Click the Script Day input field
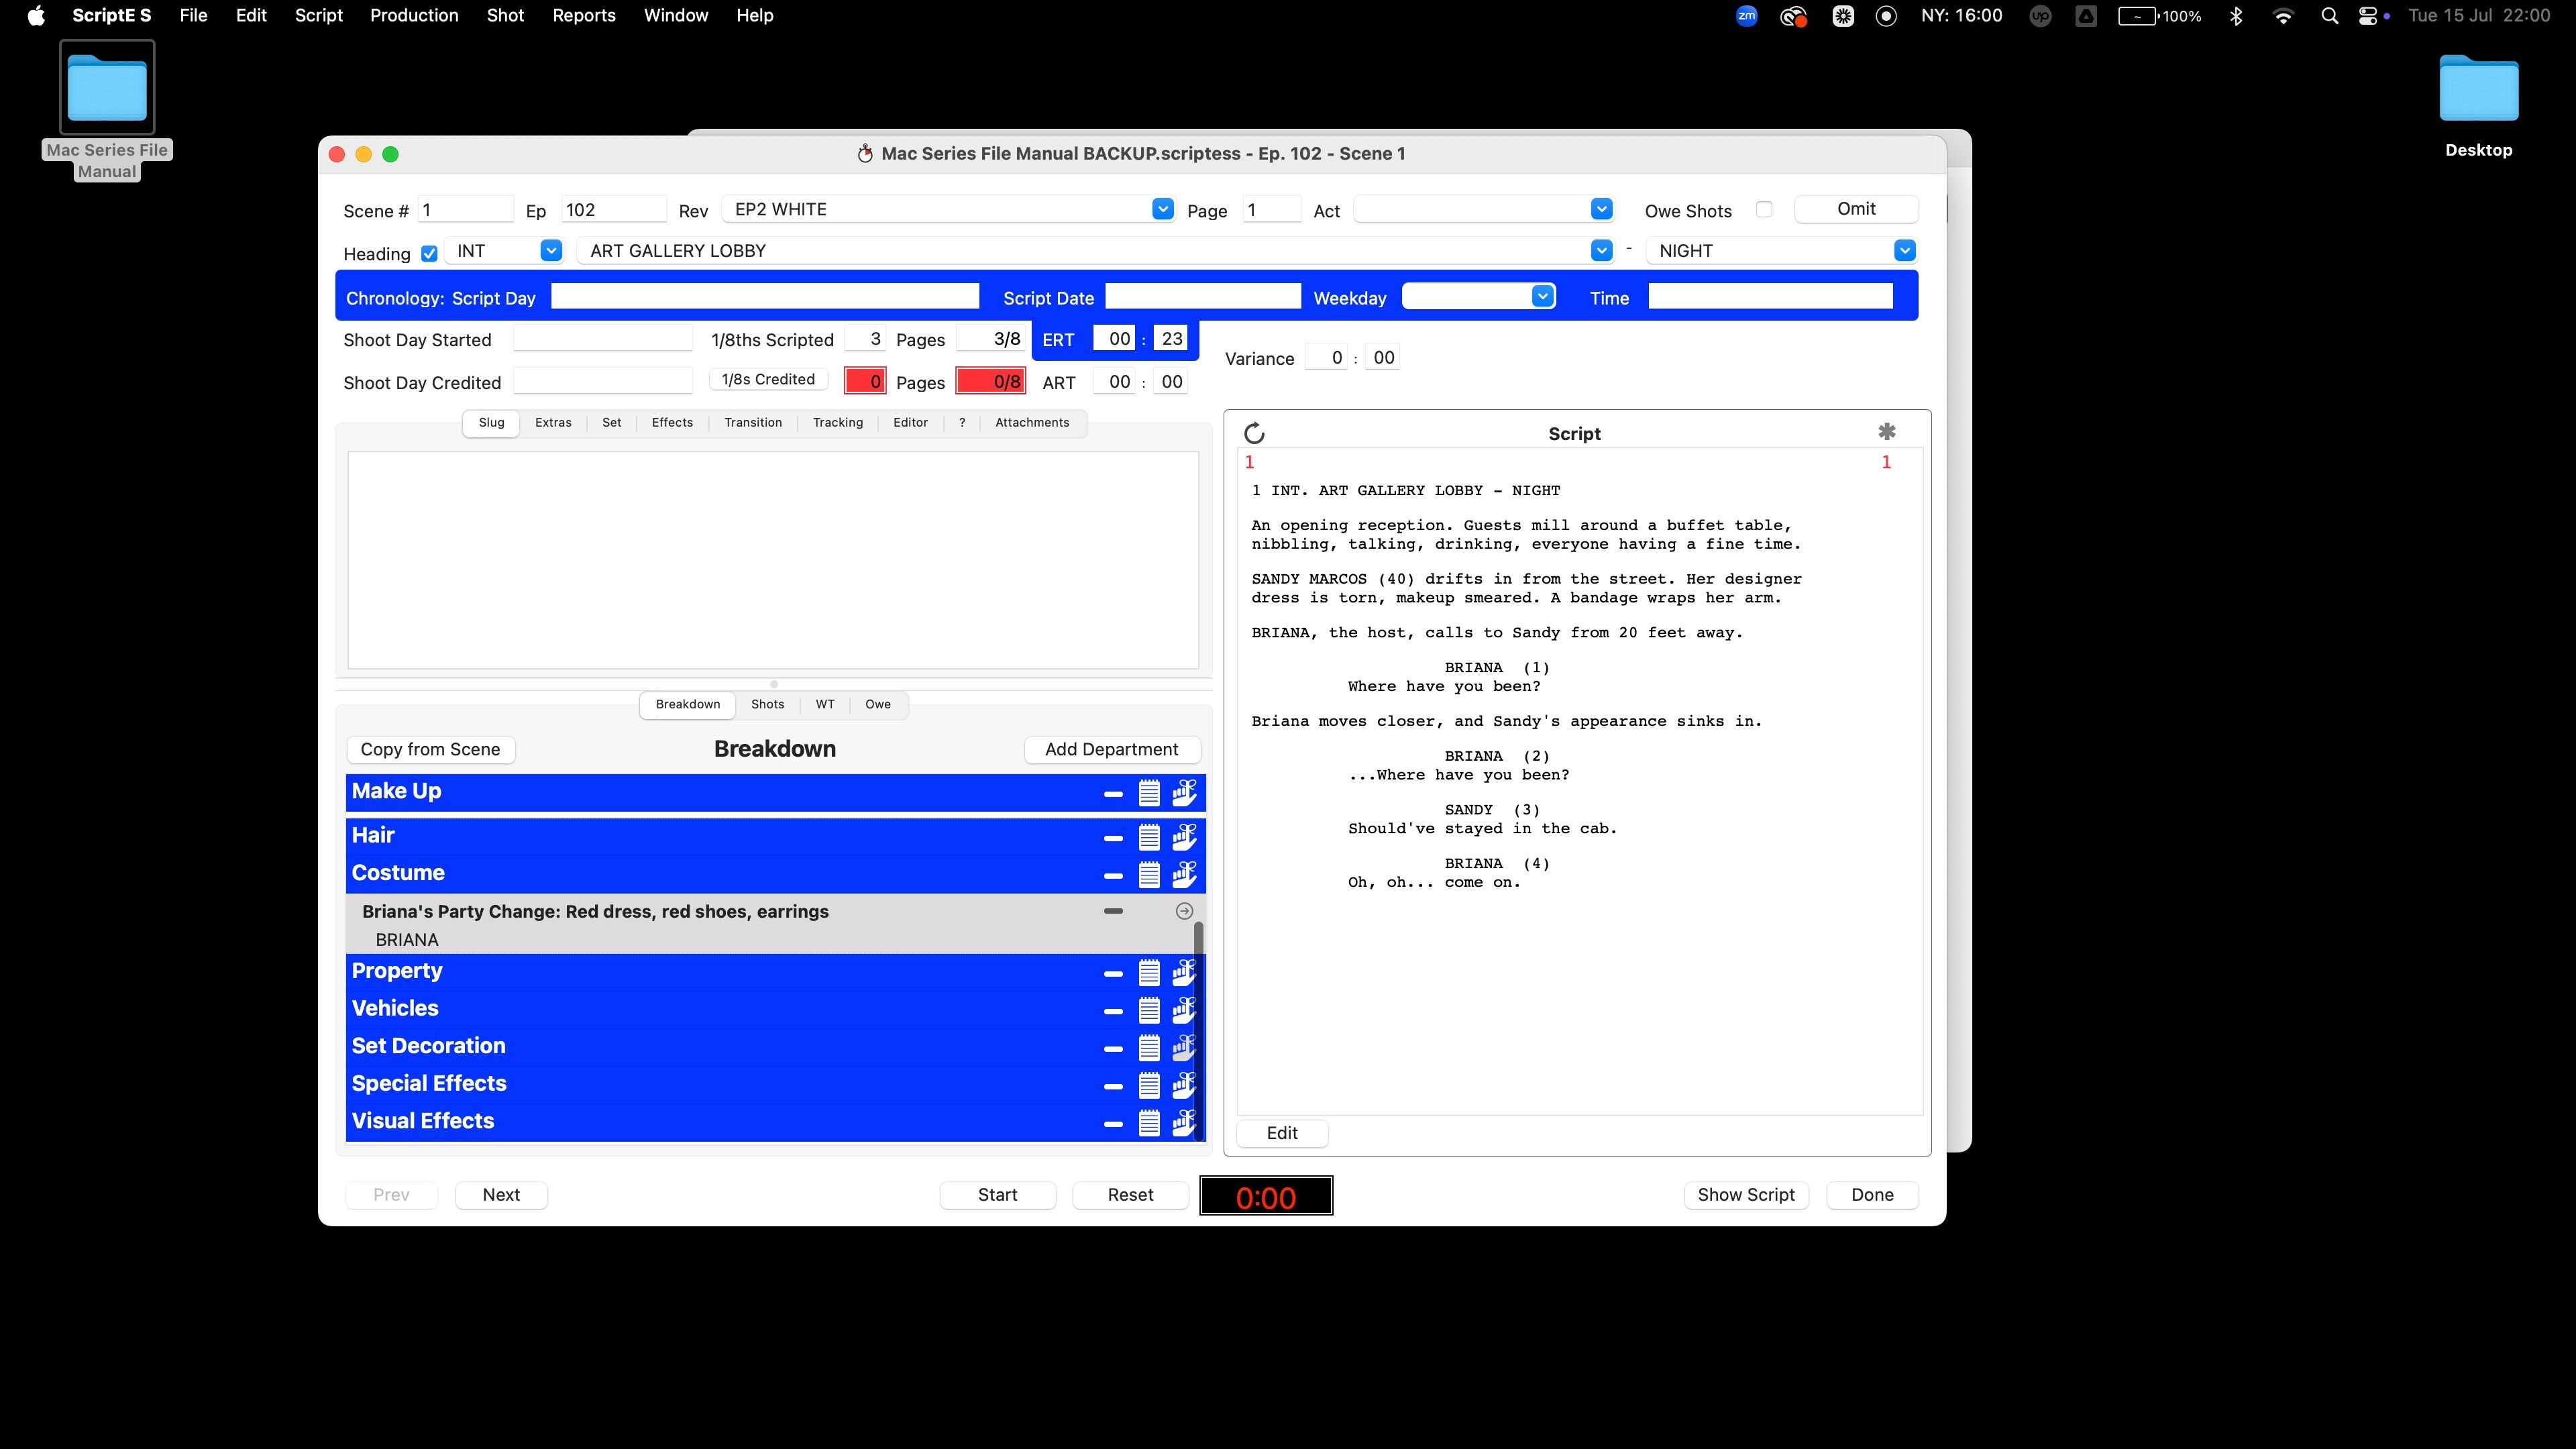2576x1449 pixels. coord(765,297)
